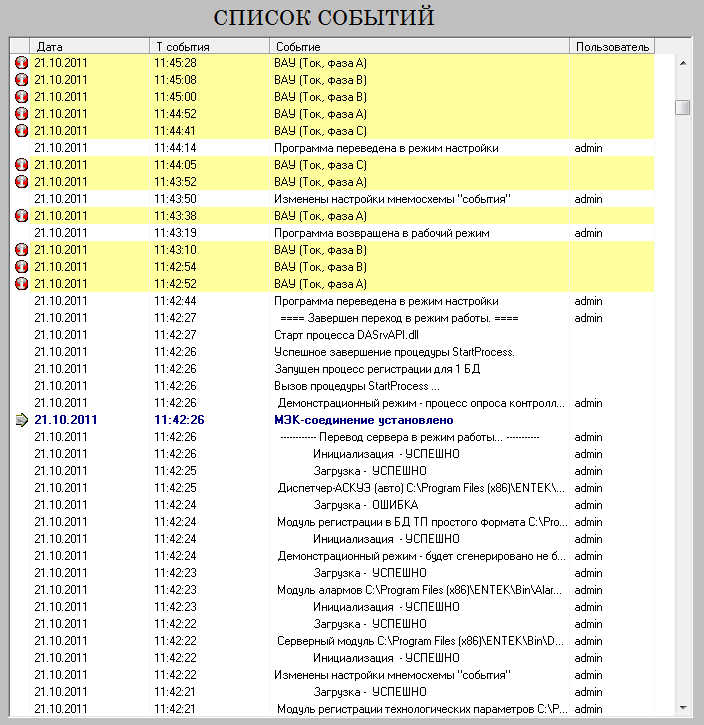The width and height of the screenshot is (704, 725).
Task: Click alarm icon on the 11:43:38 row
Action: [21, 215]
